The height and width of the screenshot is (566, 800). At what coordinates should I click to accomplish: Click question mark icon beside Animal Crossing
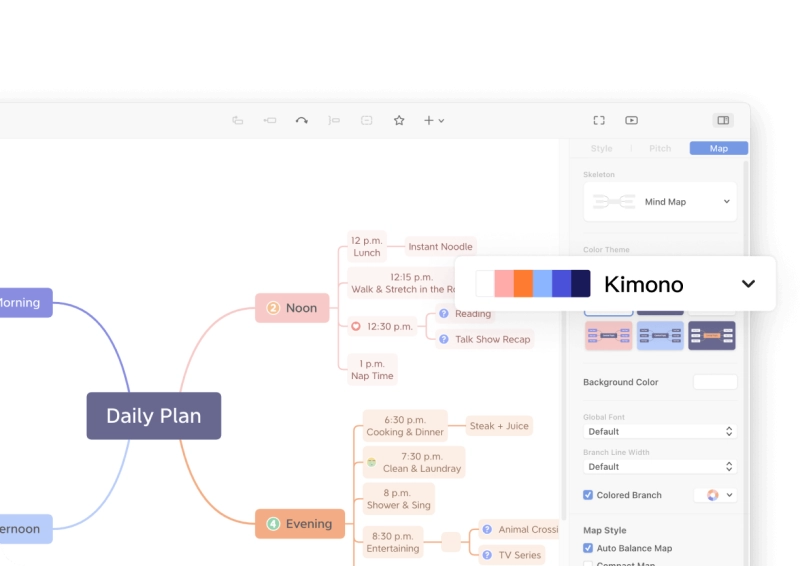(487, 529)
